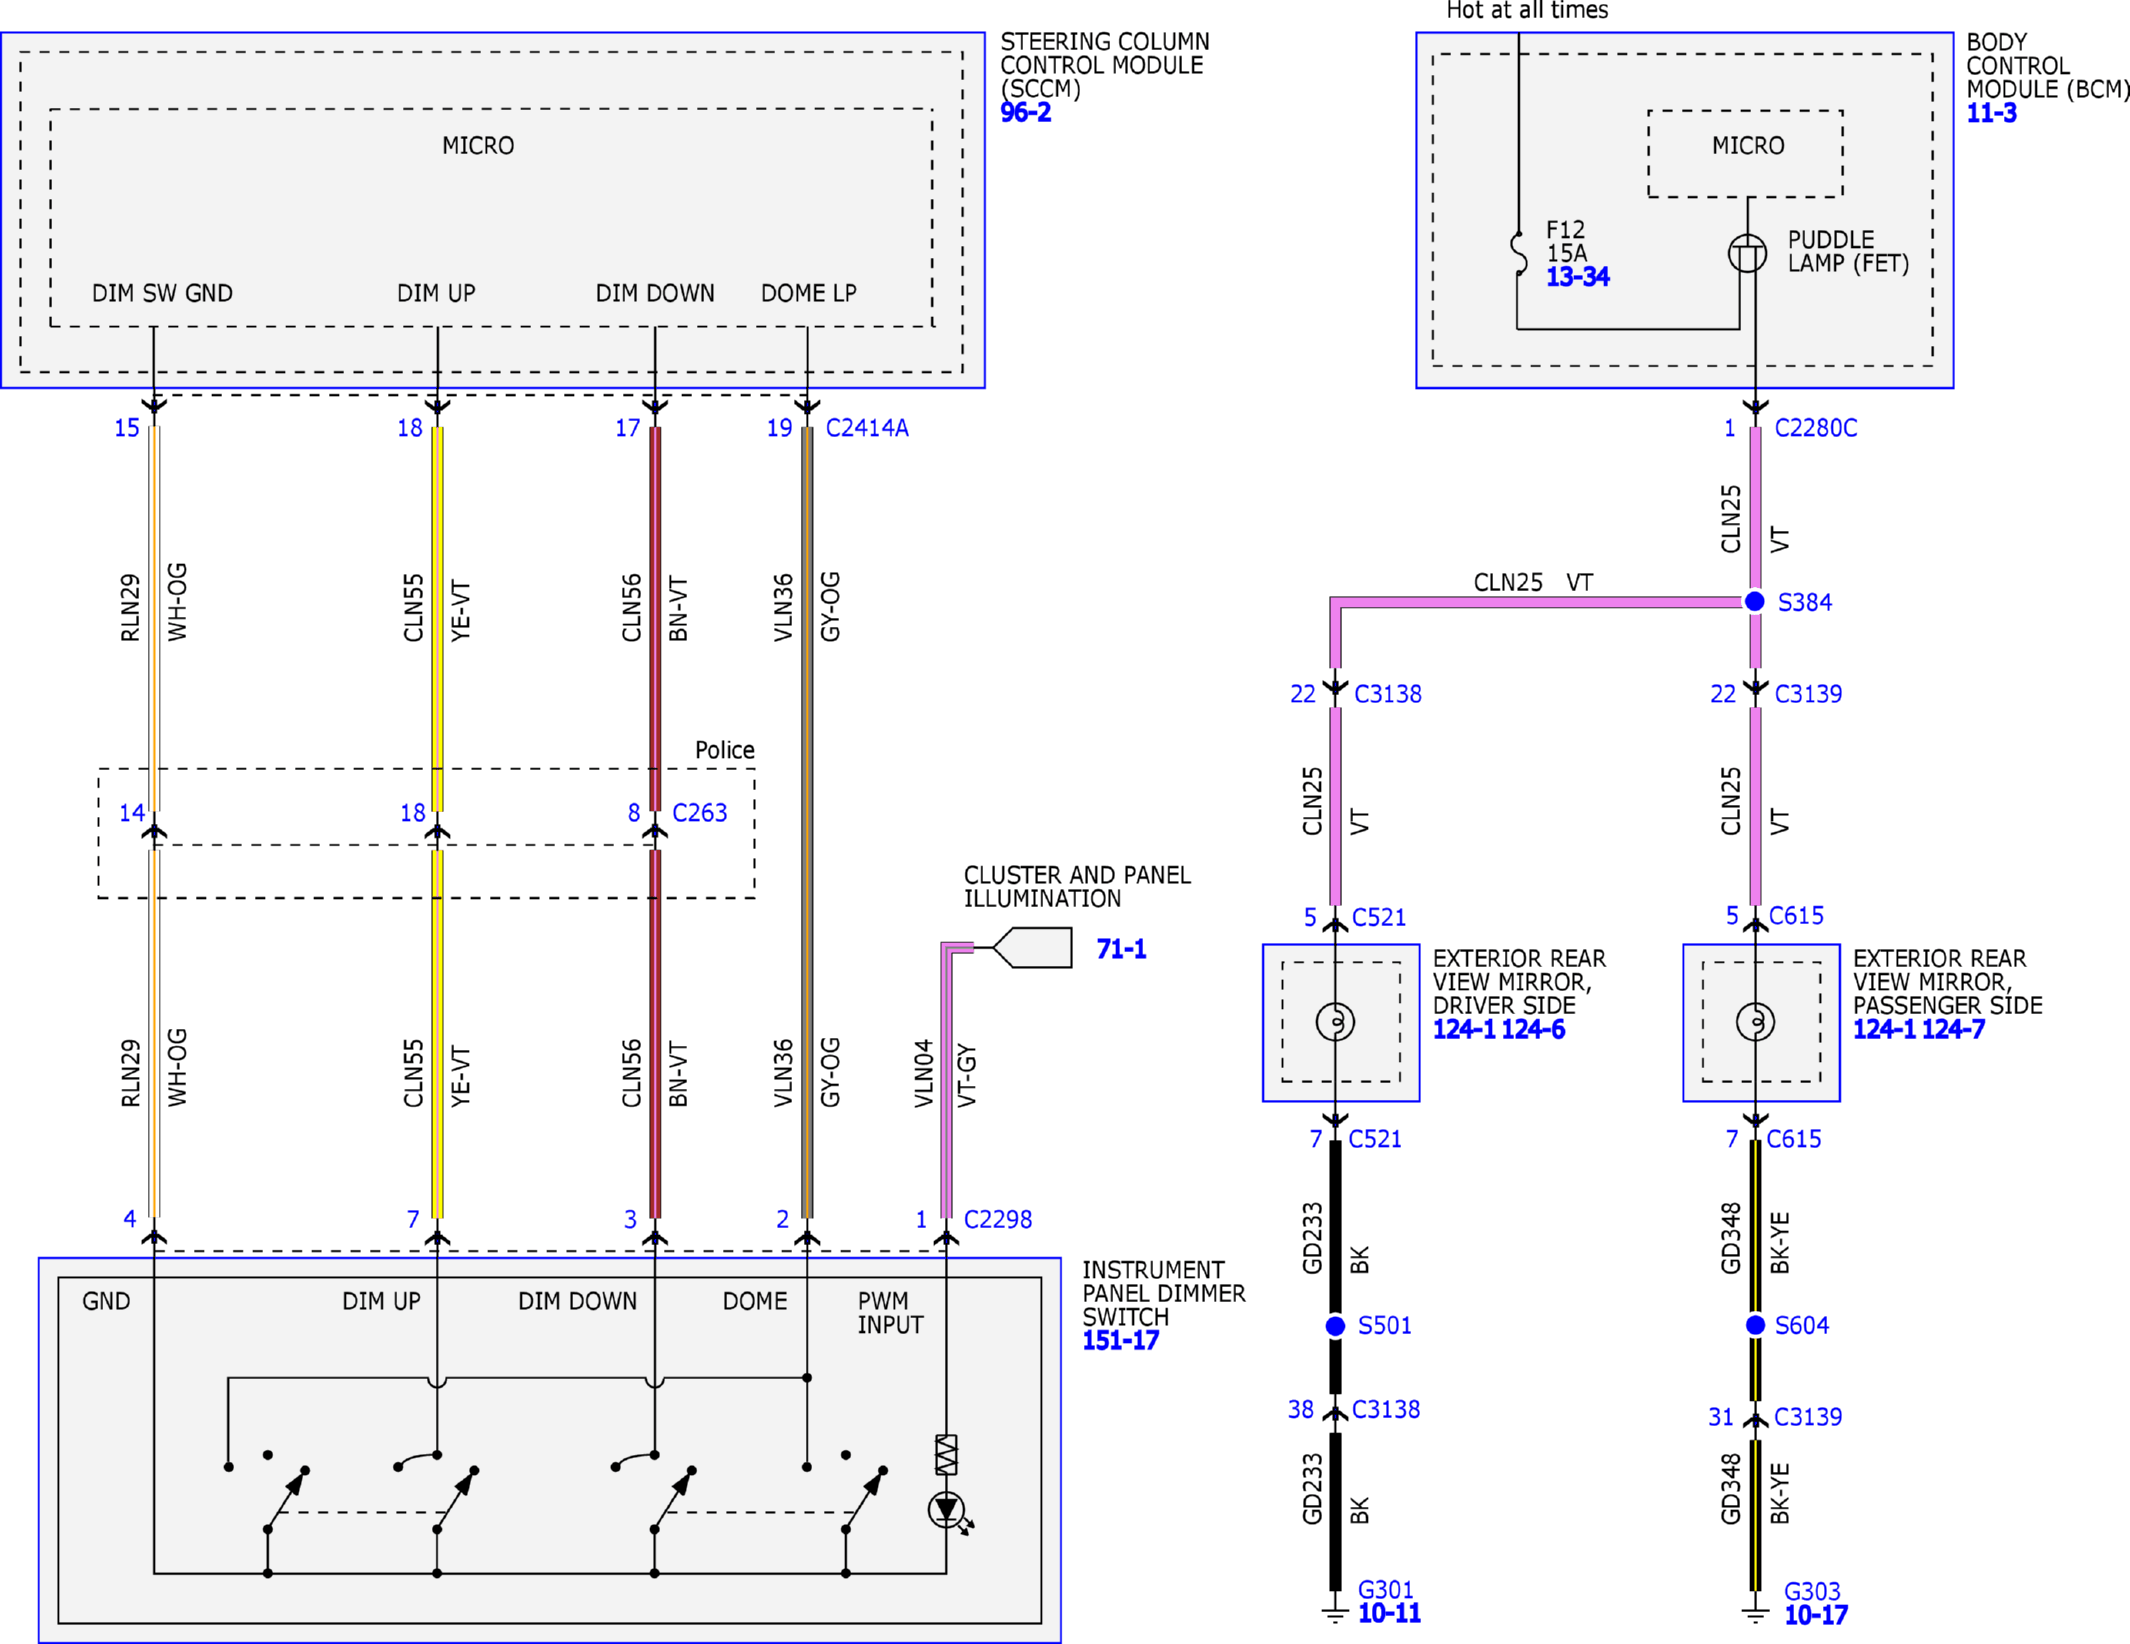Click the dimmer switch LED symbol
Viewport: 2130px width, 1644px height.
949,1511
